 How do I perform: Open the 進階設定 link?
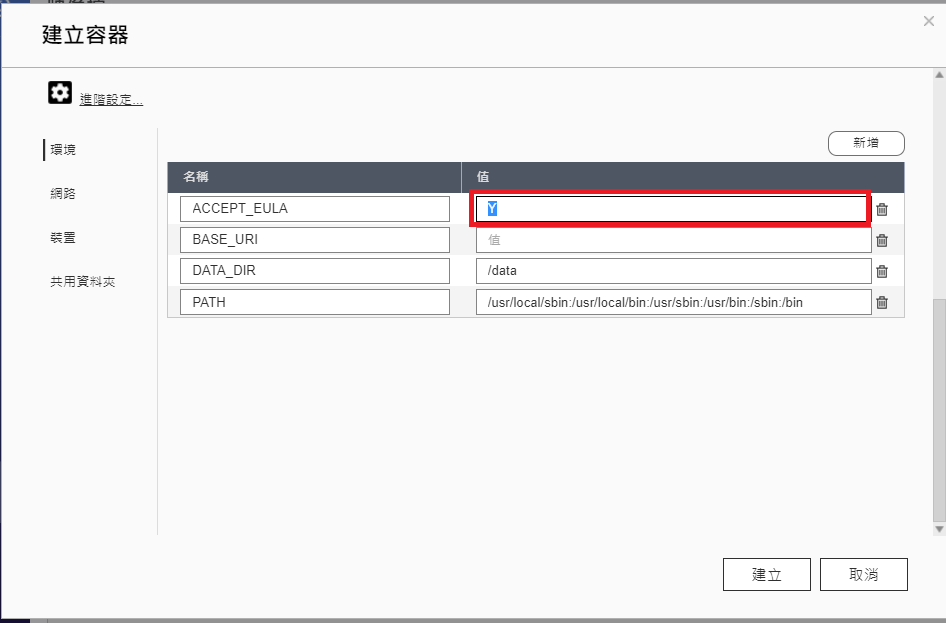coord(111,99)
